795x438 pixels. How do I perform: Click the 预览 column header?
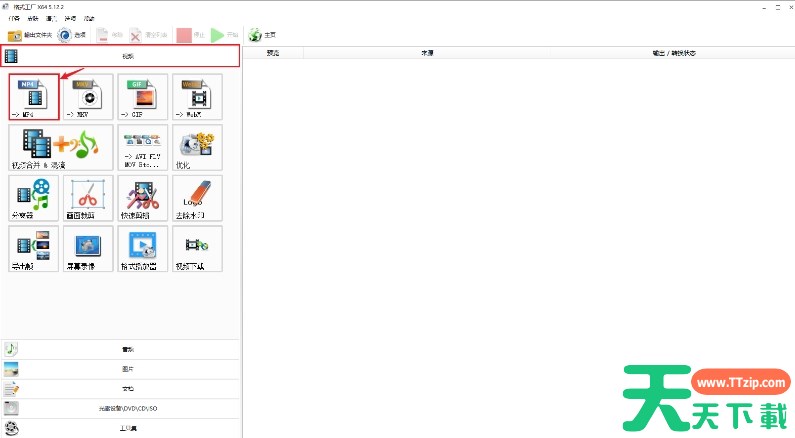(x=273, y=53)
